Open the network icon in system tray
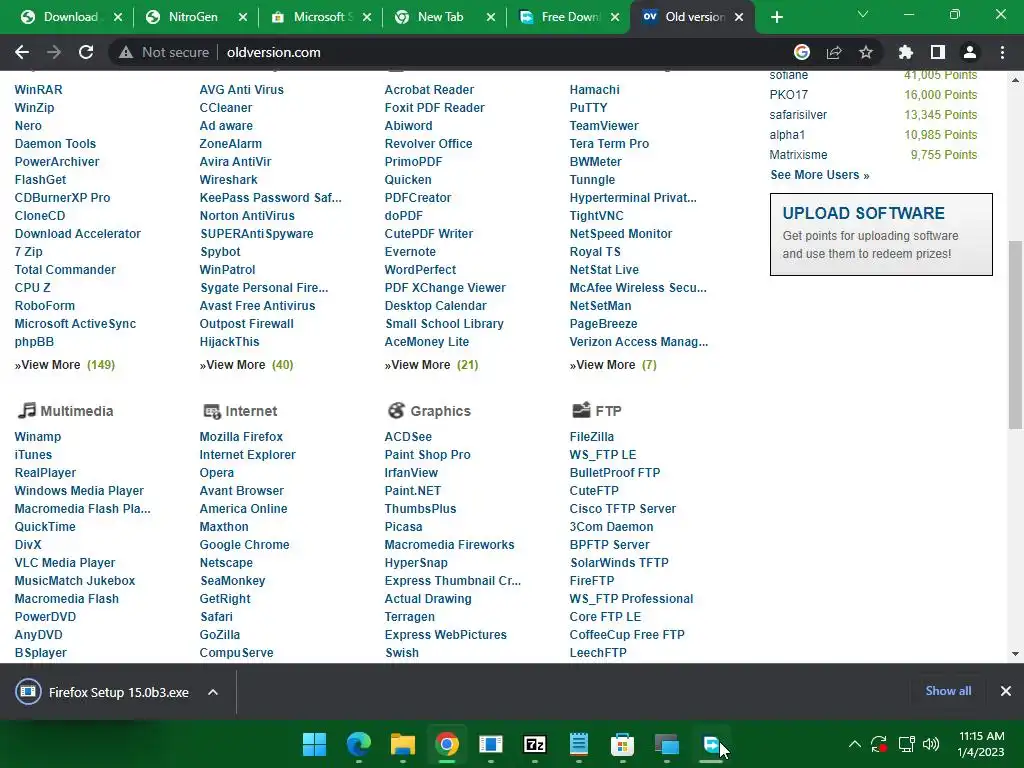The image size is (1024, 768). [x=906, y=744]
